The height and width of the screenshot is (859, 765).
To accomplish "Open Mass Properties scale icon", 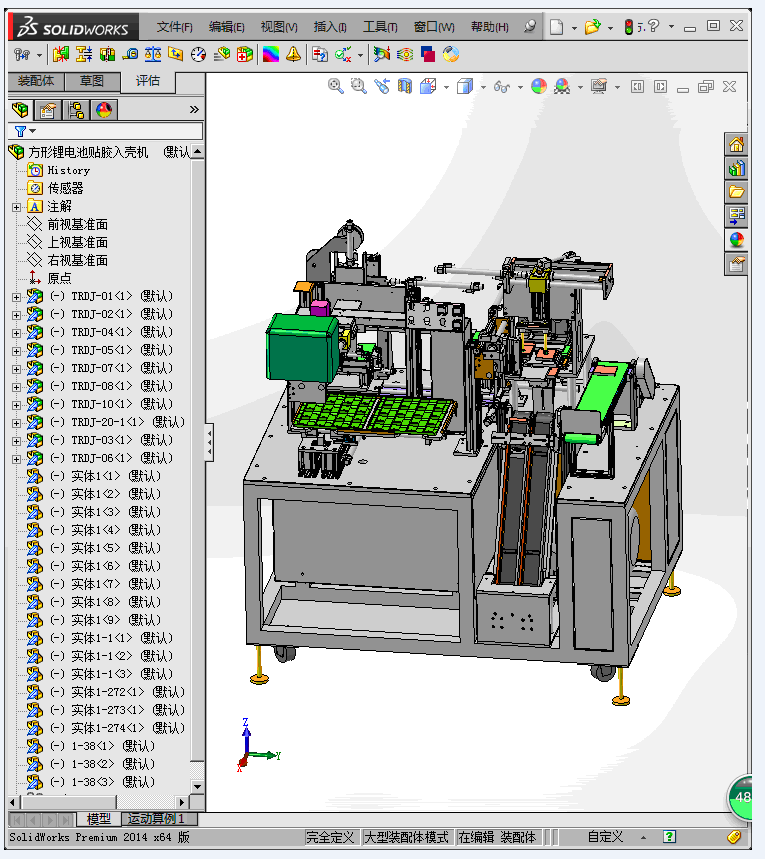I will 153,54.
